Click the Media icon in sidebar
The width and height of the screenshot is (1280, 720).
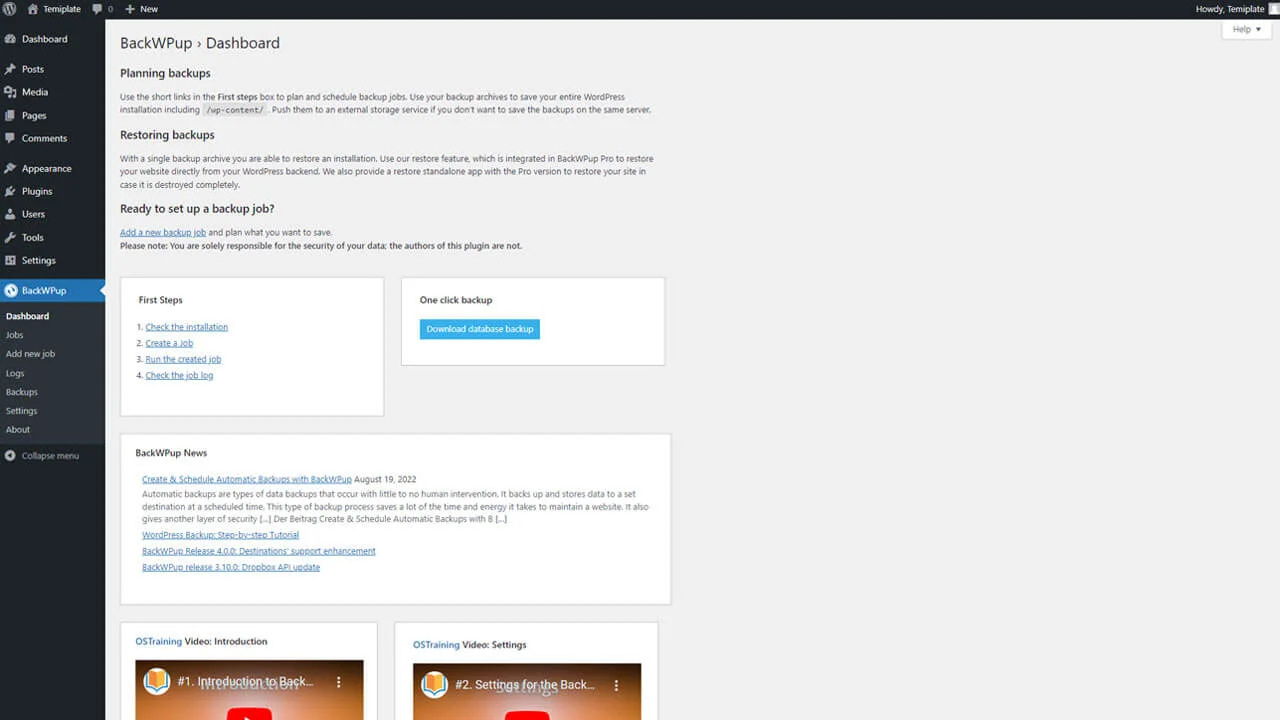tap(10, 92)
